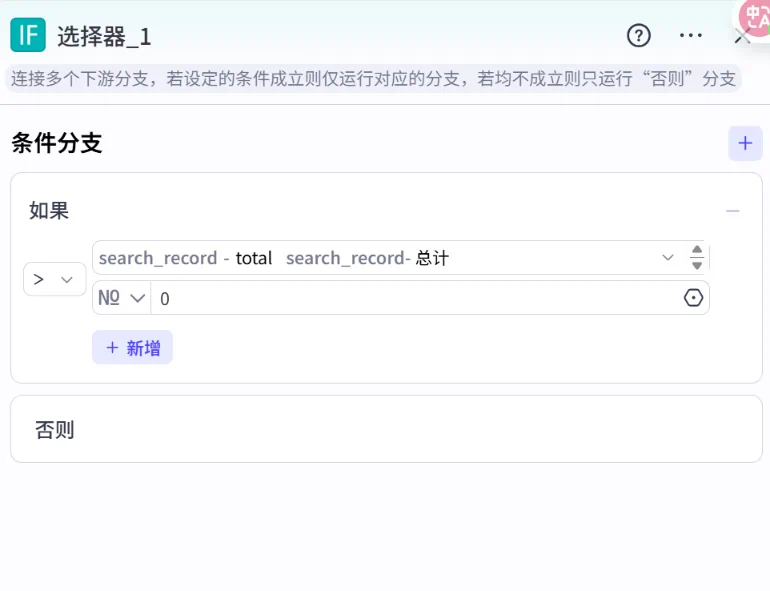
Task: Click the up arrow stepper in variable field
Action: point(697,250)
